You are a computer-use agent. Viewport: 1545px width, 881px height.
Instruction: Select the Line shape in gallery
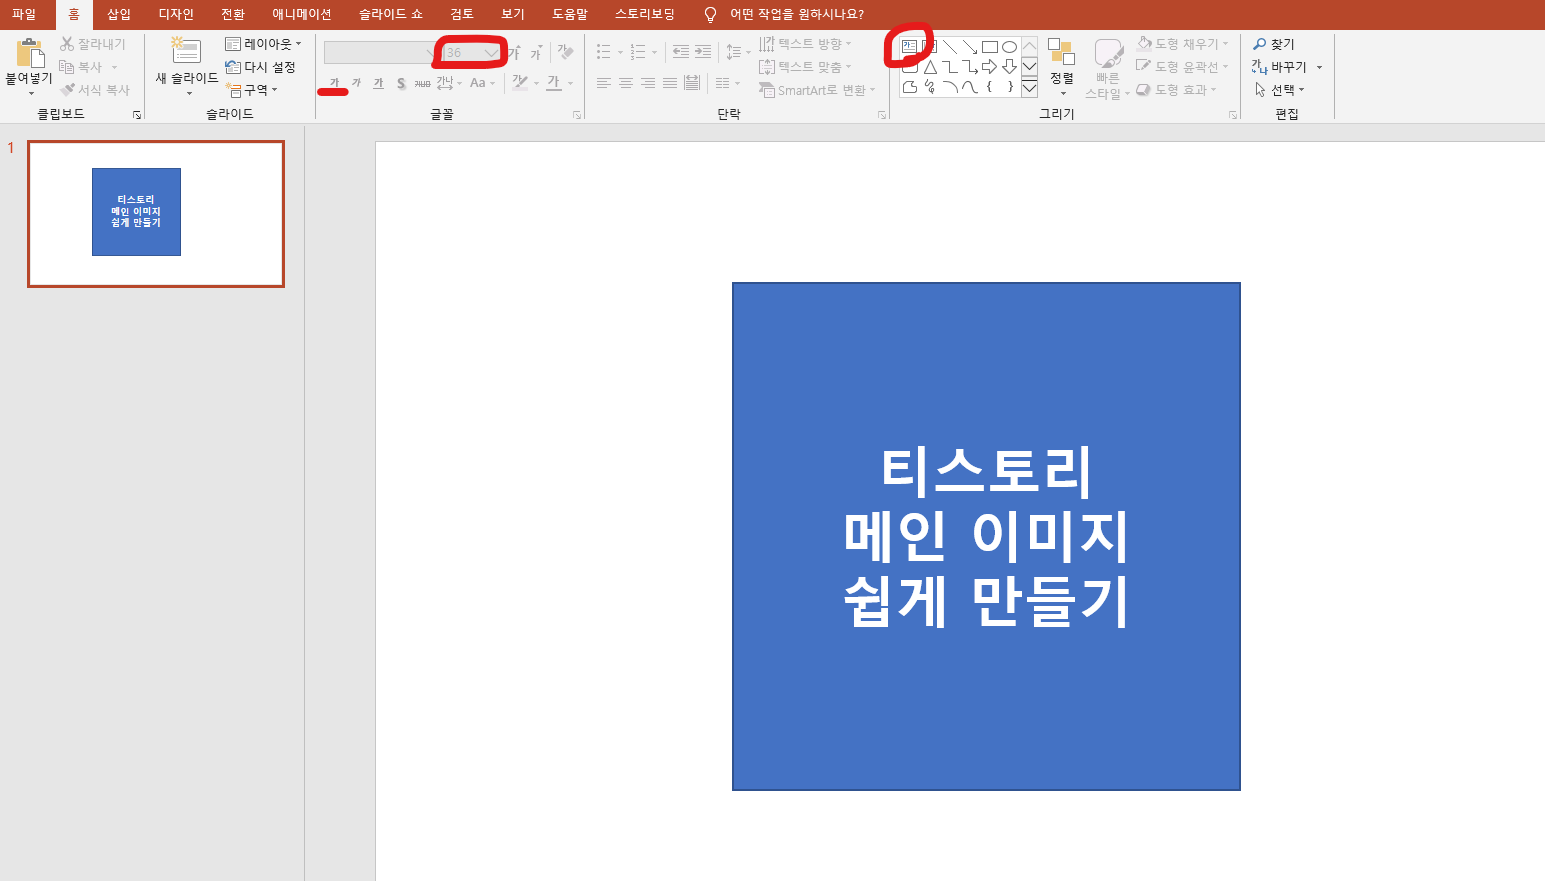[x=950, y=47]
